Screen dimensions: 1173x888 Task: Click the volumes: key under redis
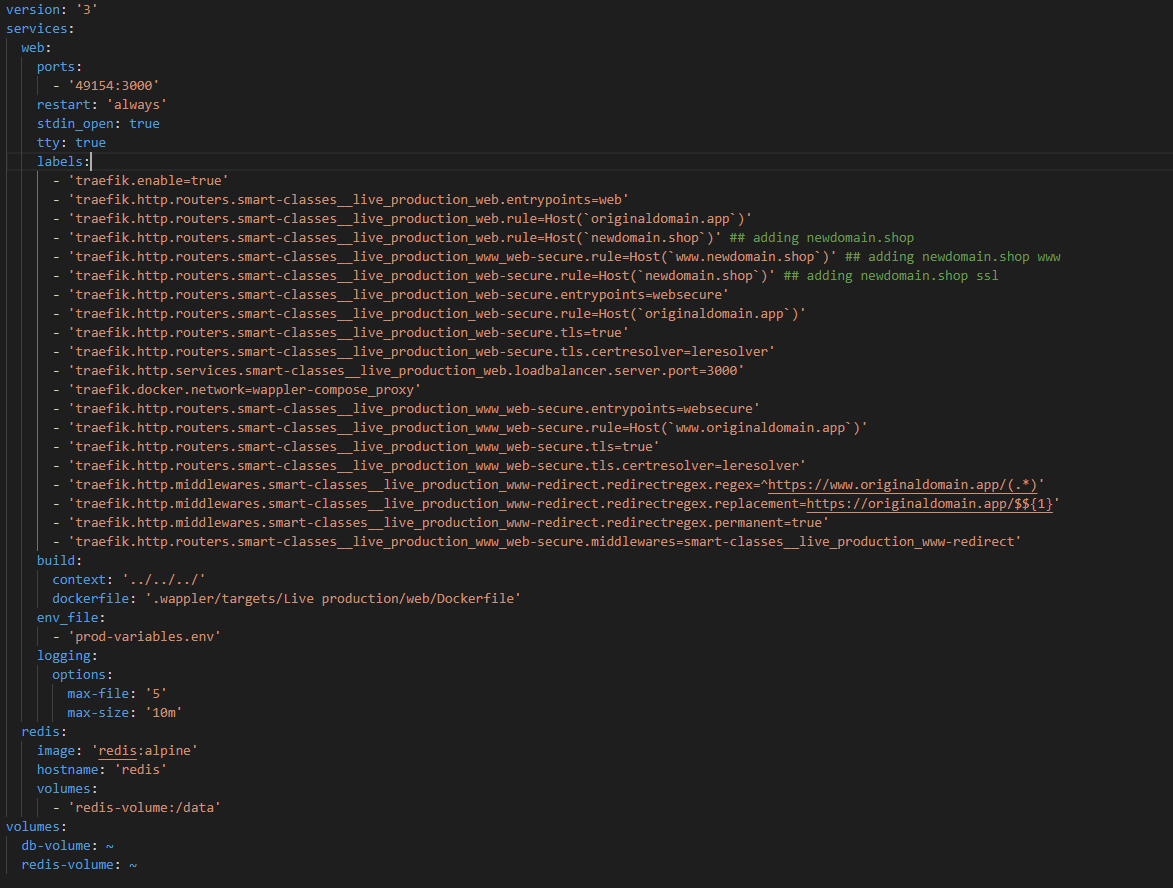pyautogui.click(x=67, y=789)
